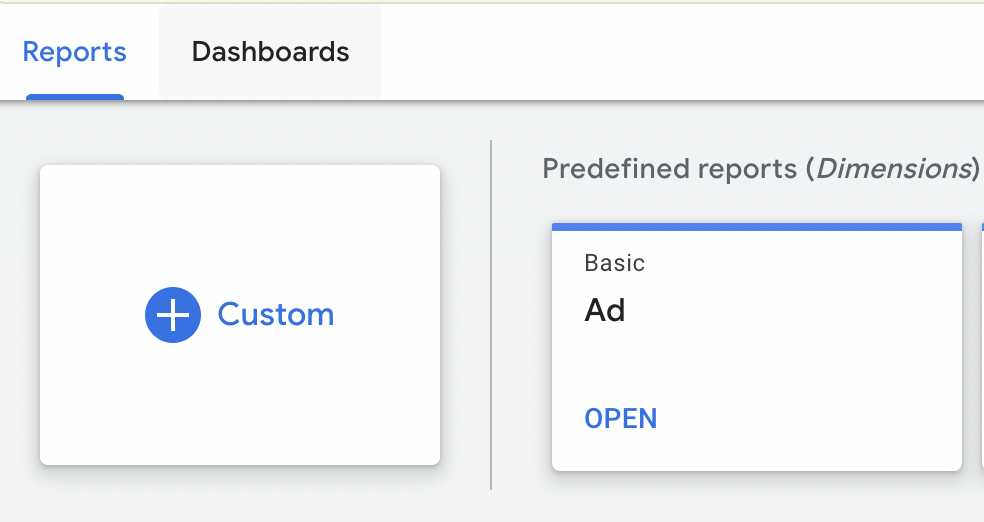This screenshot has width=984, height=522.
Task: Select the Reports tab
Action: point(75,52)
